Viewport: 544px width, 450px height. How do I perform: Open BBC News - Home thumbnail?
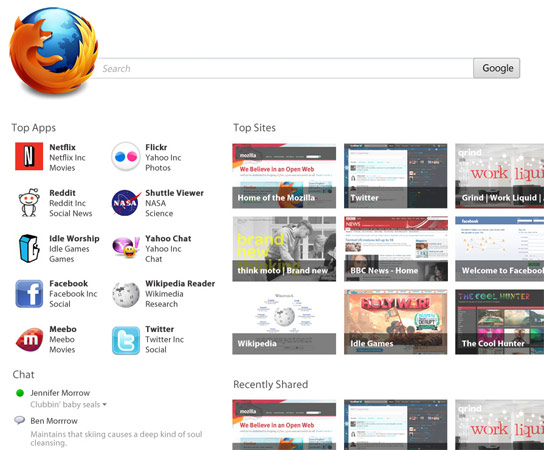tap(396, 249)
